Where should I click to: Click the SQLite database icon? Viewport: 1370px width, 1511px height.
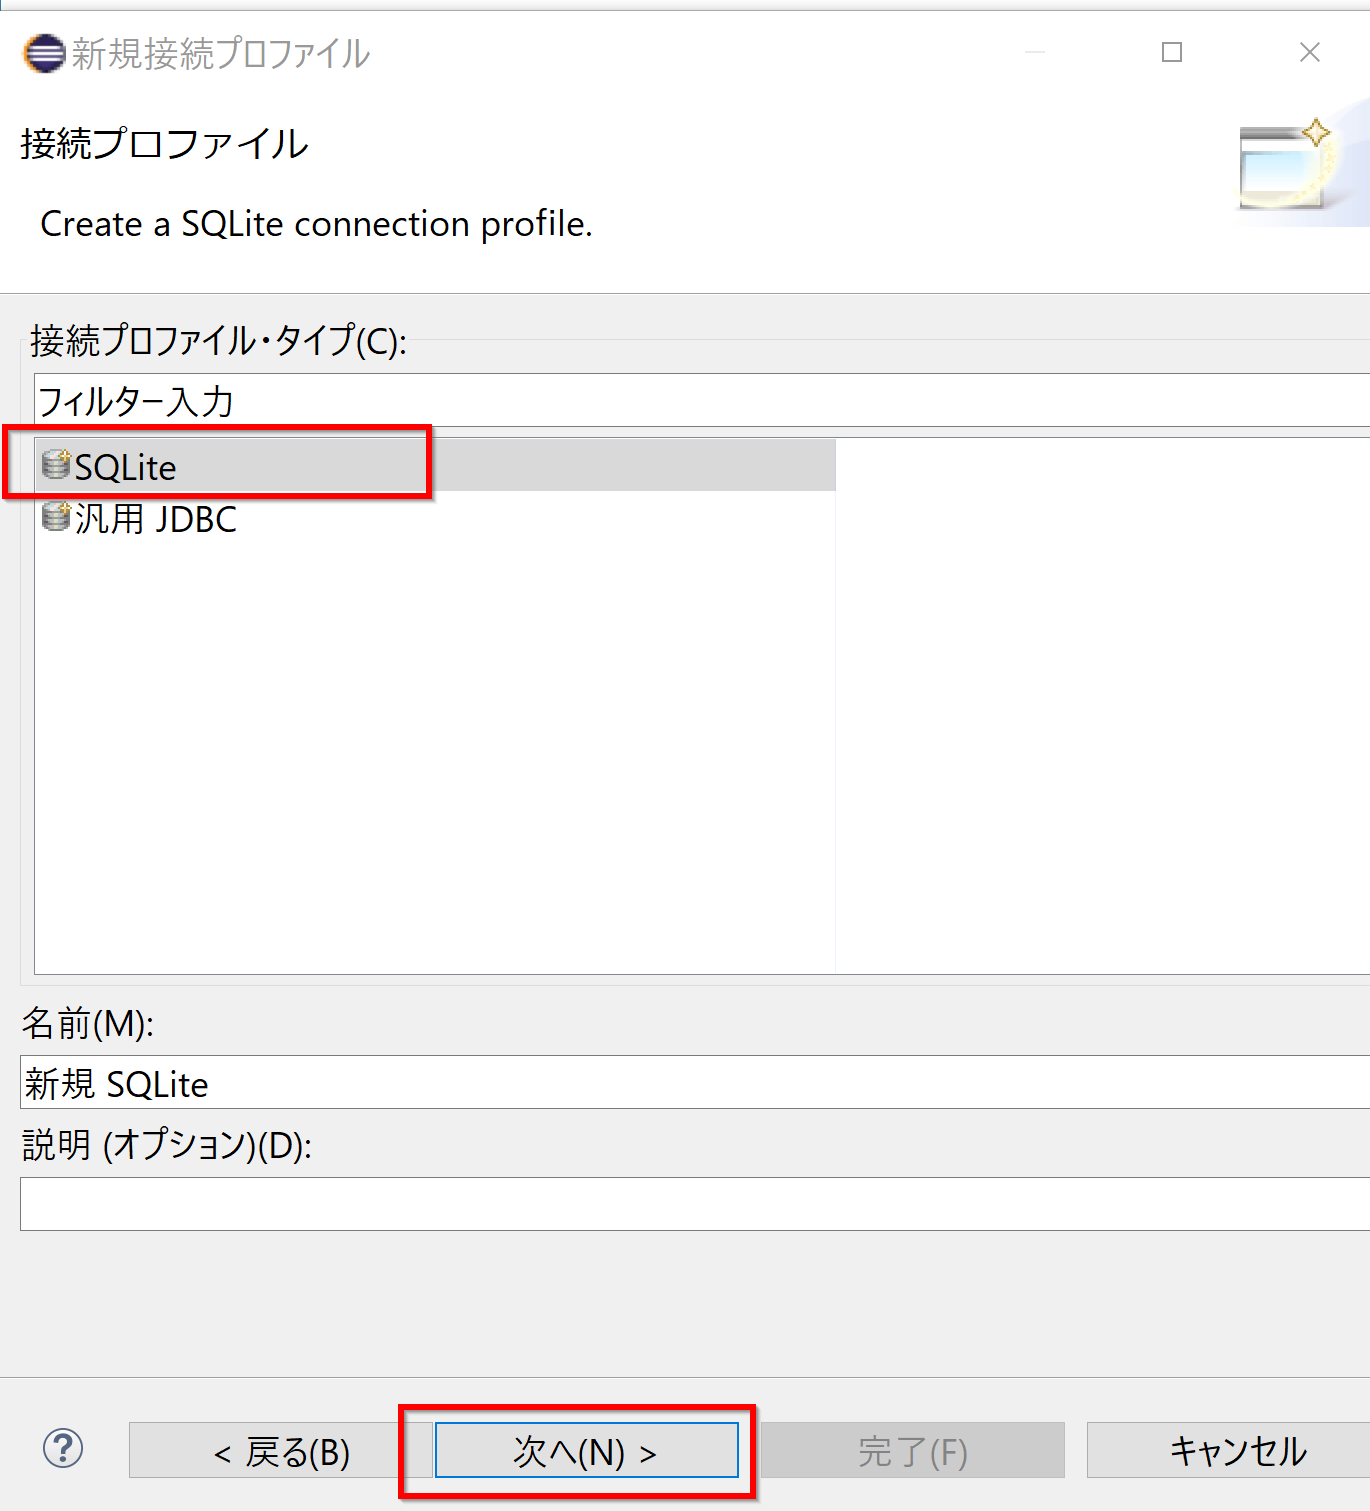coord(56,464)
